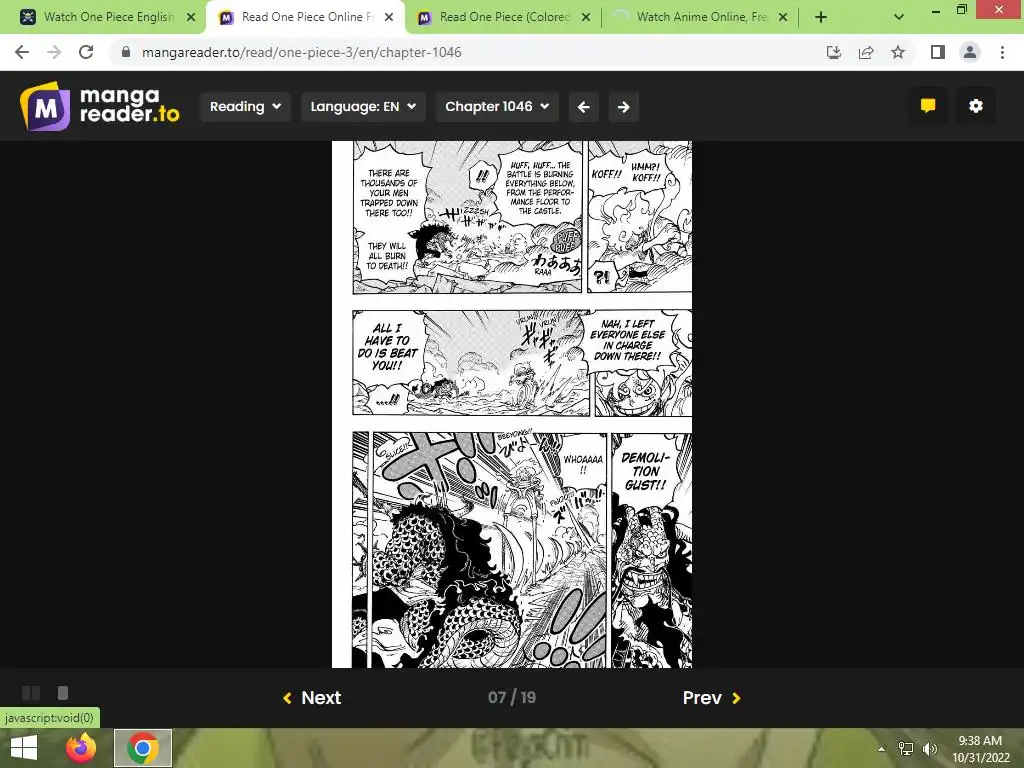This screenshot has width=1024, height=768.
Task: Open the network tray icon
Action: tap(906, 749)
